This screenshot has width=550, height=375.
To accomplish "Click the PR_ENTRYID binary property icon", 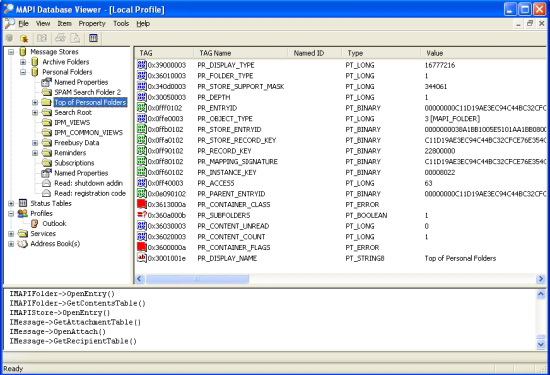I will tap(141, 108).
